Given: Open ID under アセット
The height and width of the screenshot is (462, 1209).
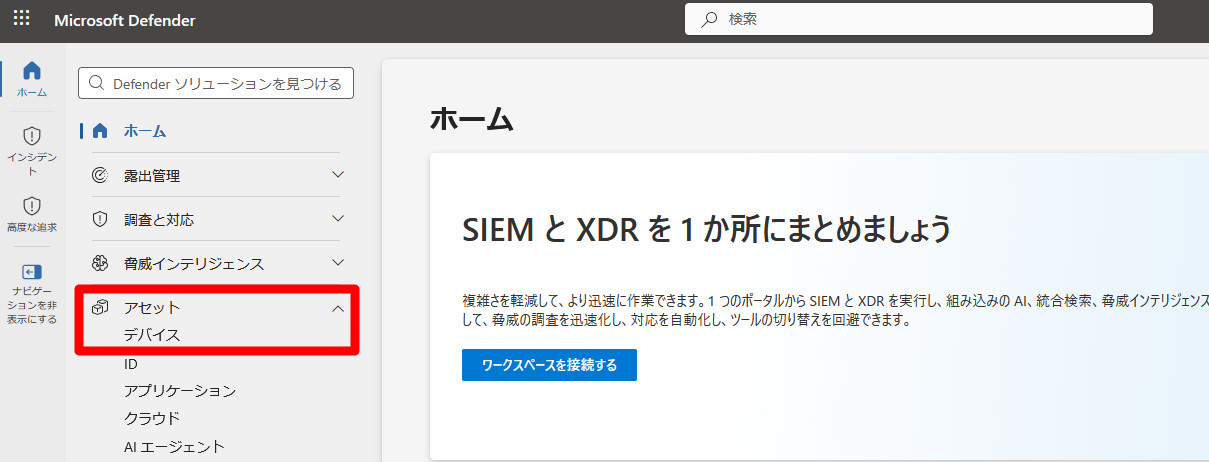Looking at the screenshot, I should coord(131,364).
